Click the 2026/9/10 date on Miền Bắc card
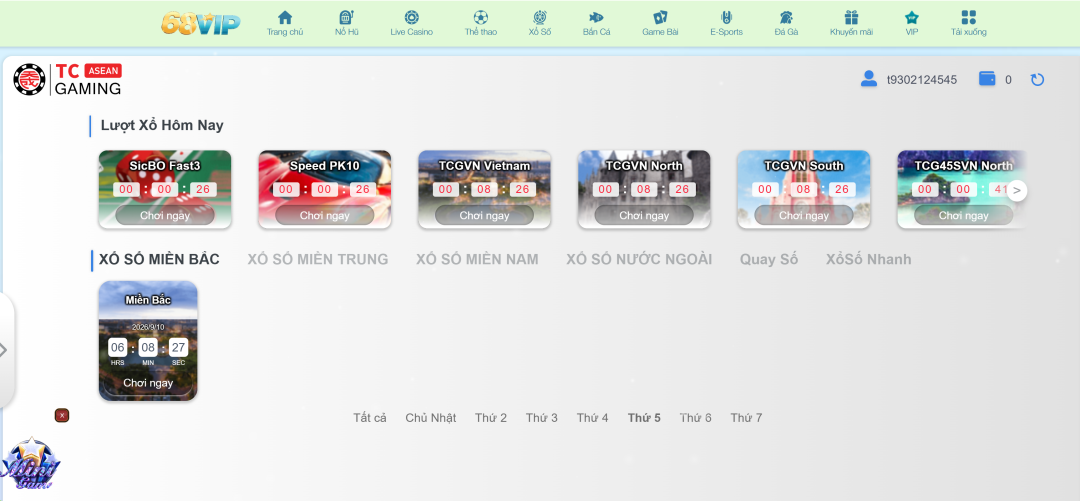Screen dimensions: 1080x501 [x=148, y=327]
